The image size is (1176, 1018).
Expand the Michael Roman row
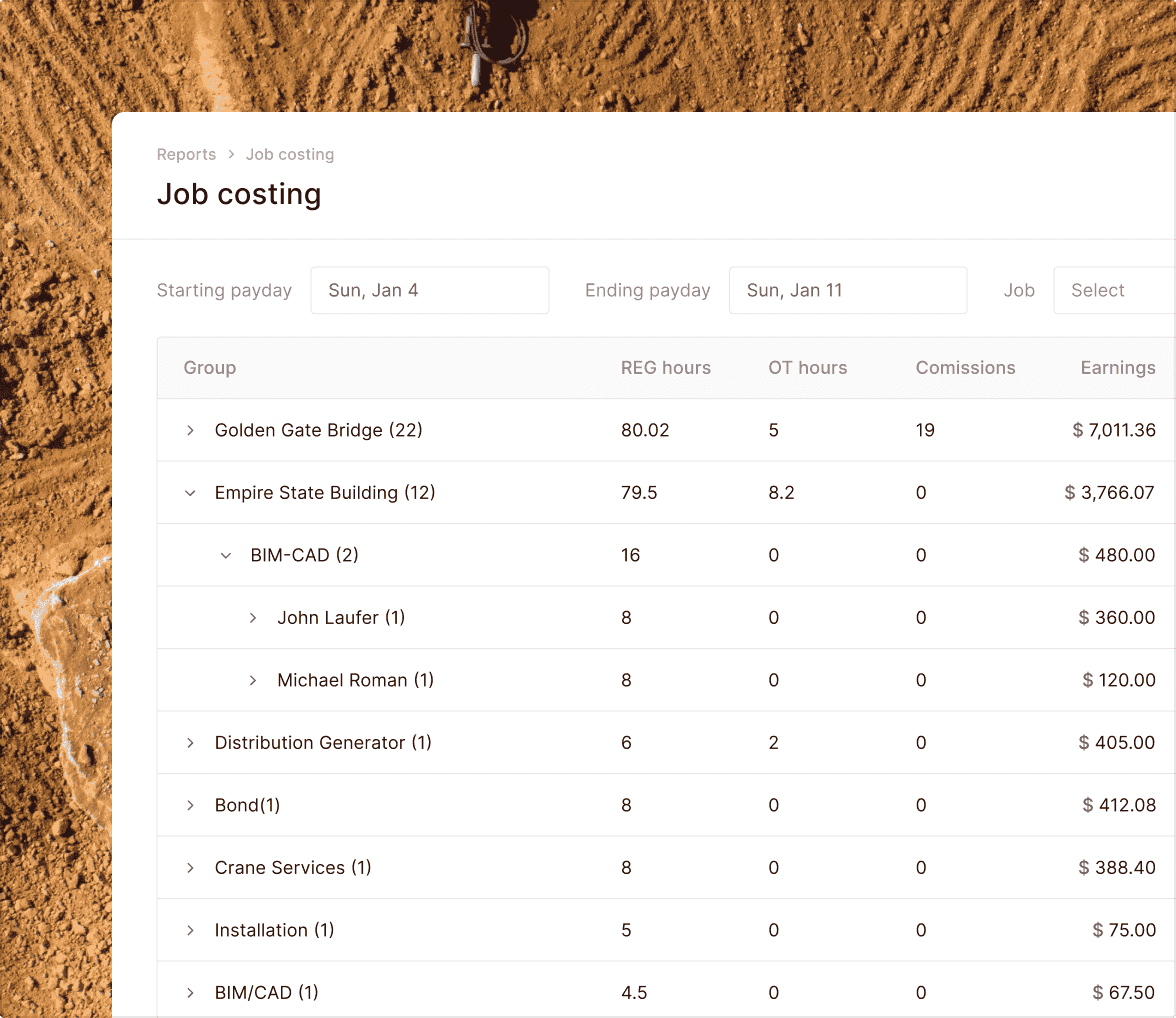[x=252, y=680]
